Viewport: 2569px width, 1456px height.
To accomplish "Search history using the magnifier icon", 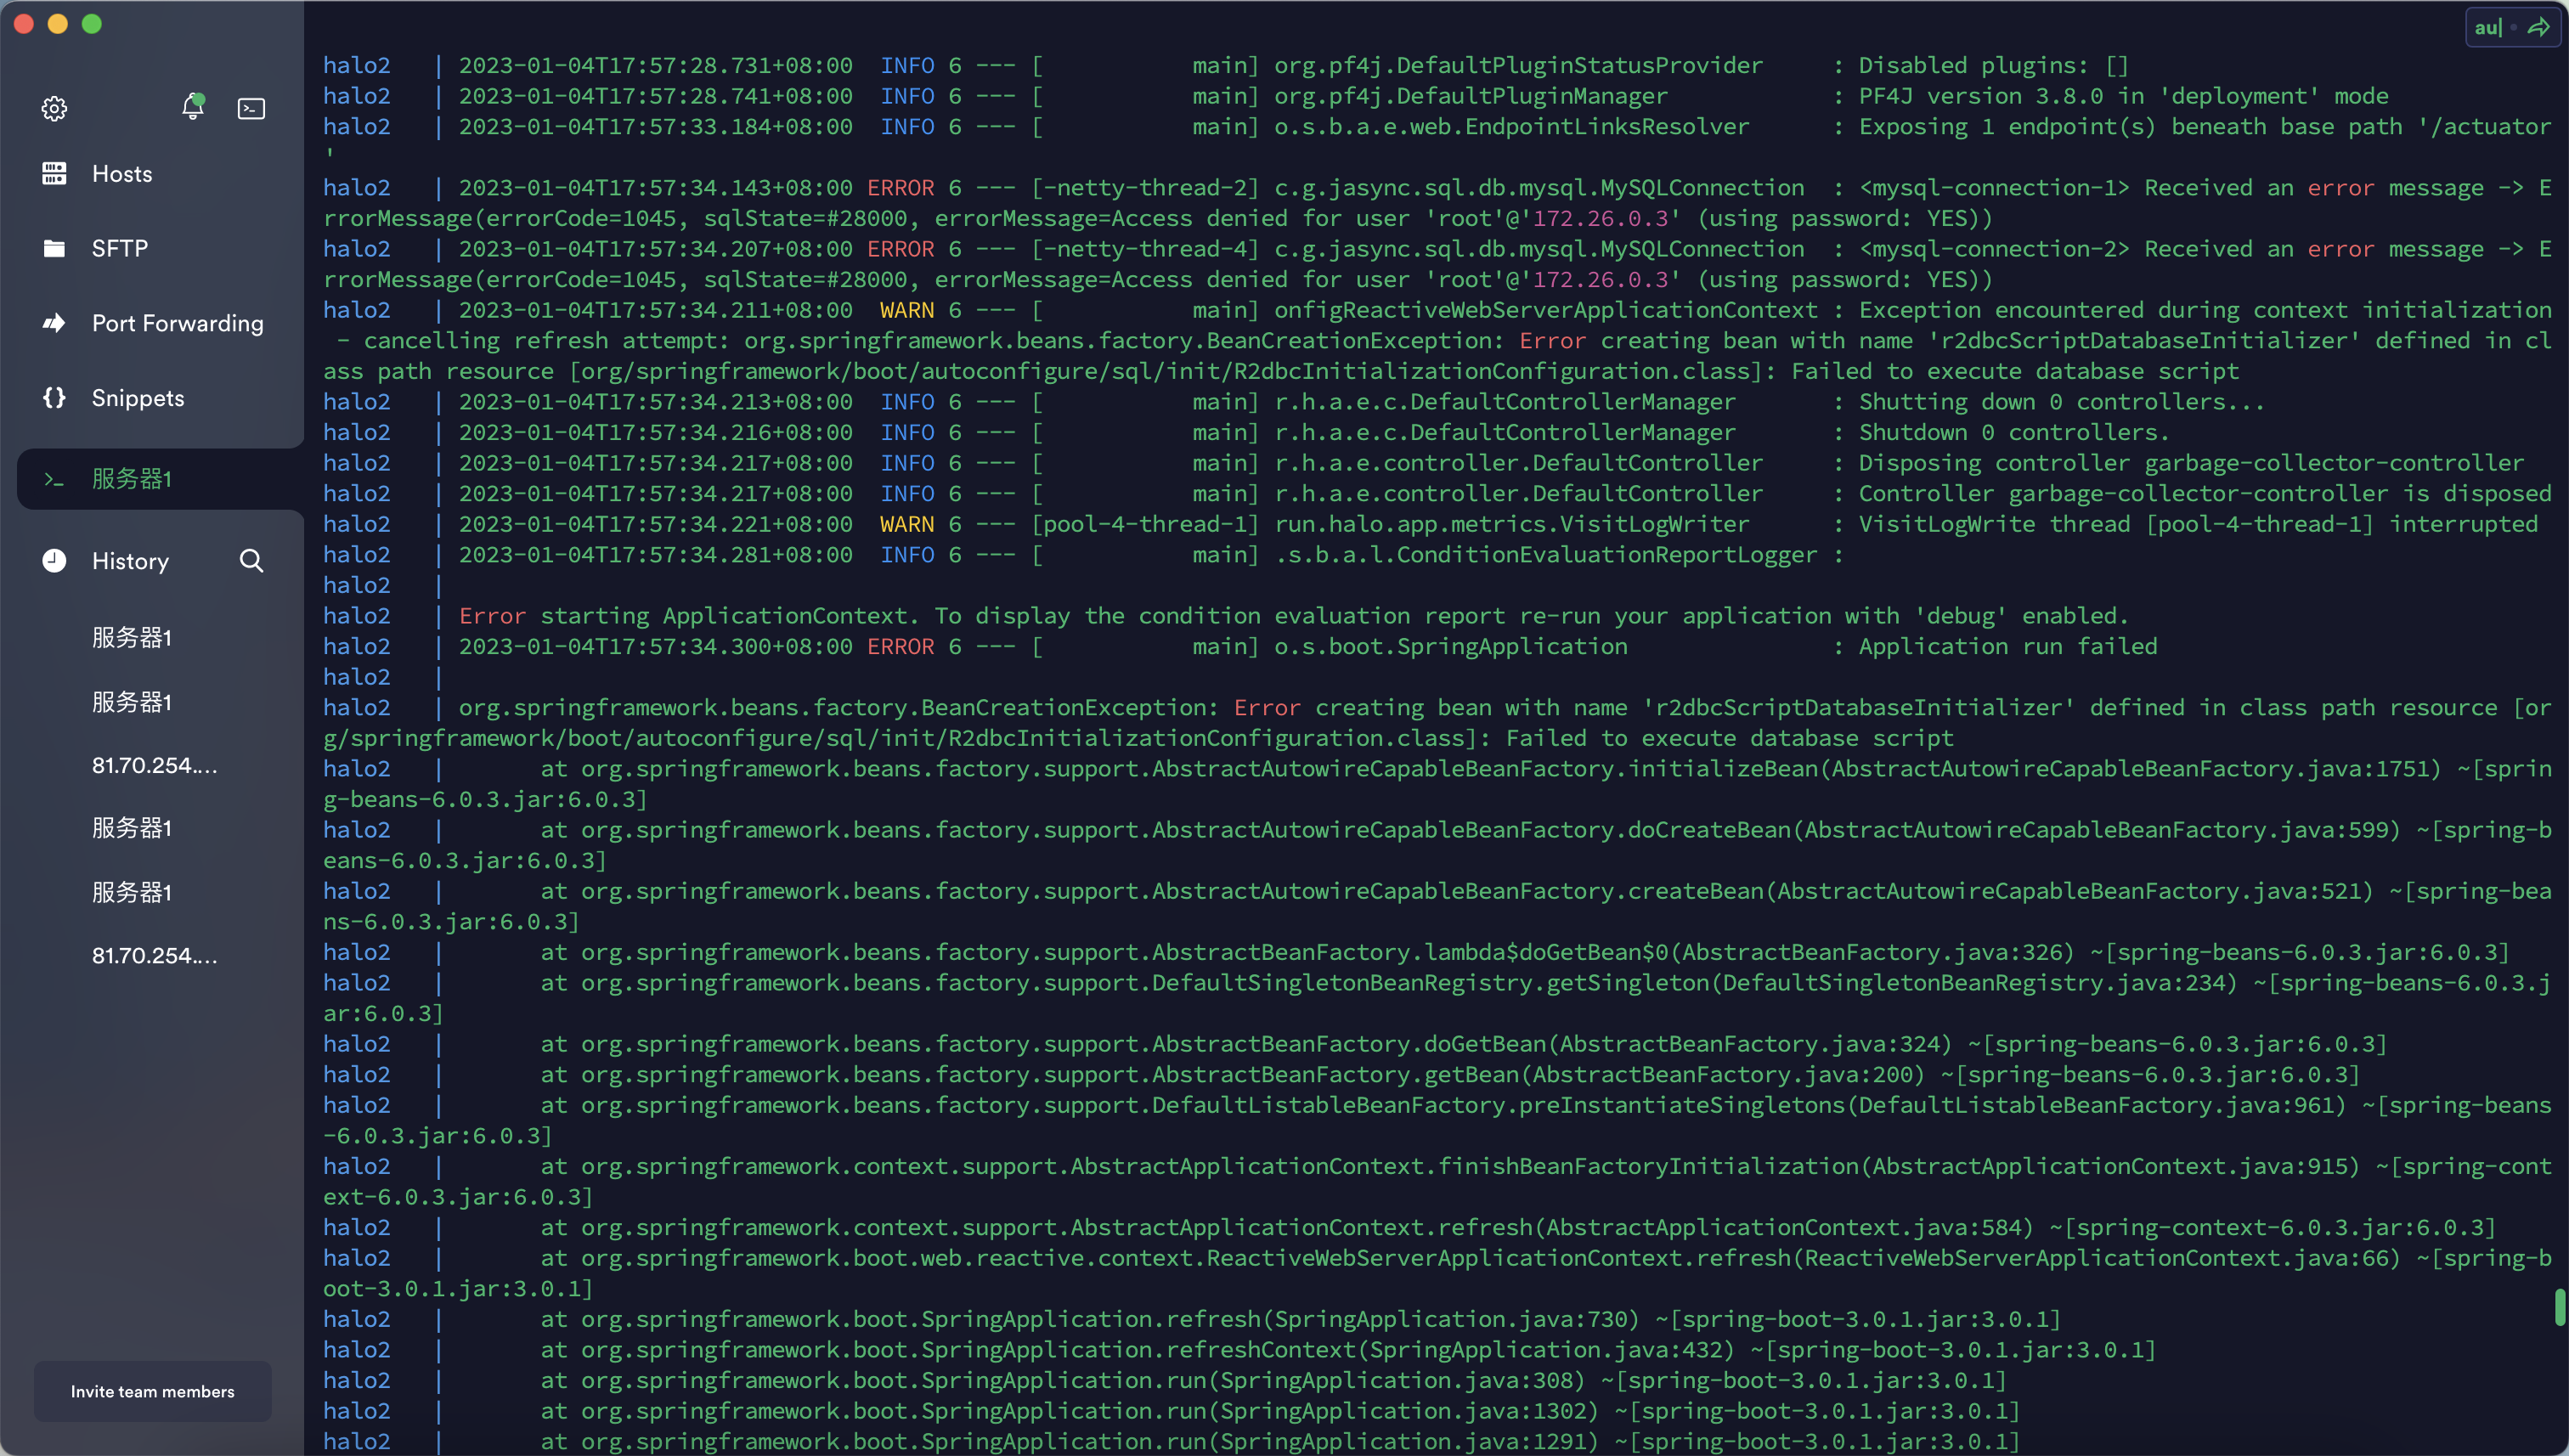I will (252, 561).
